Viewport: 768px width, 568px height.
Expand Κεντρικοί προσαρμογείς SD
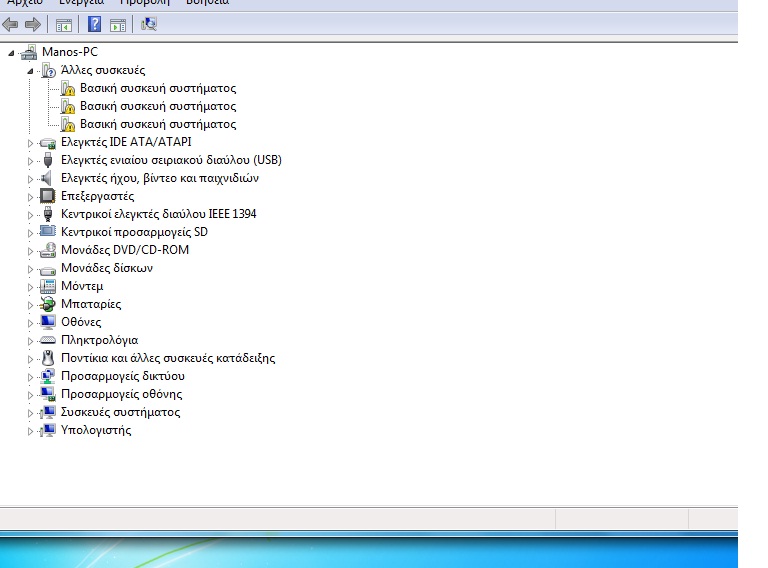point(30,233)
